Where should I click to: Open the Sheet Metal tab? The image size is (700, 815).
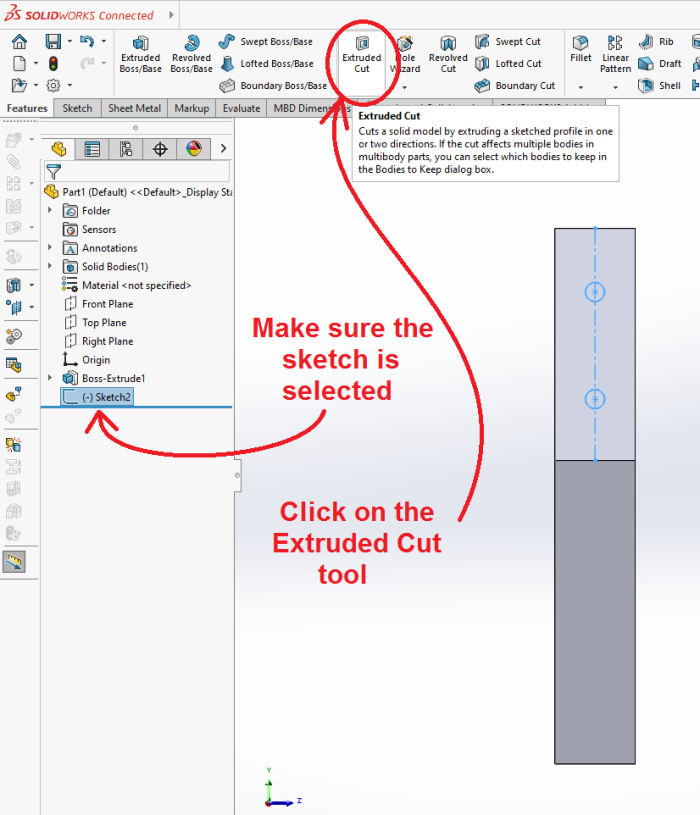coord(134,108)
